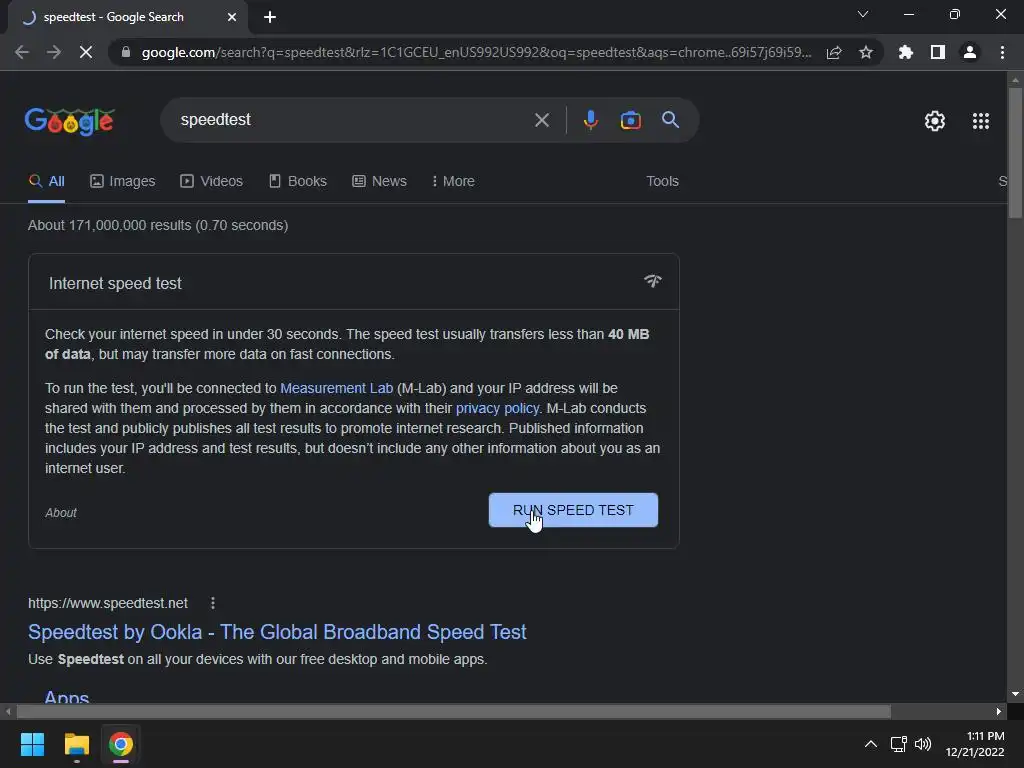Open the network status tray icon
This screenshot has height=768, width=1024.
pyautogui.click(x=899, y=744)
